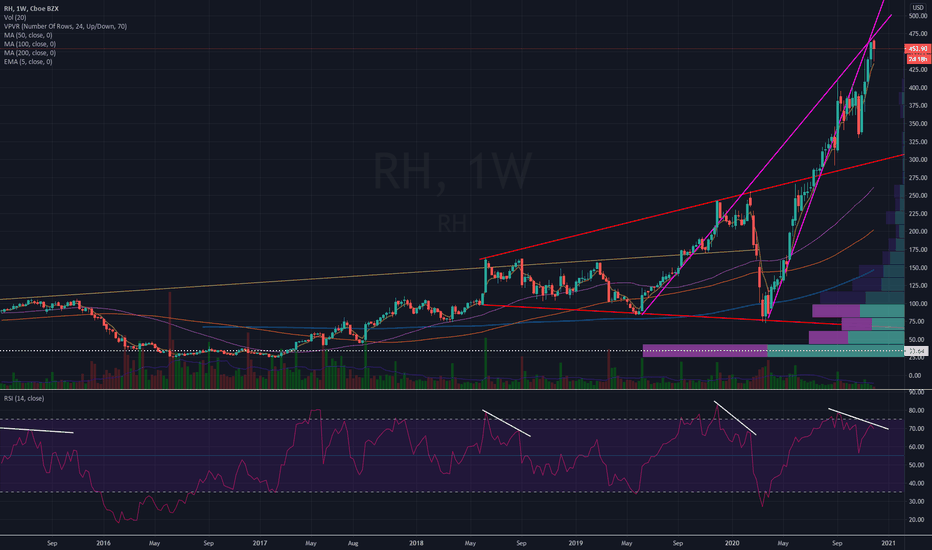The width and height of the screenshot is (932, 550).
Task: Click the 200.00 price scale label
Action: [918, 232]
